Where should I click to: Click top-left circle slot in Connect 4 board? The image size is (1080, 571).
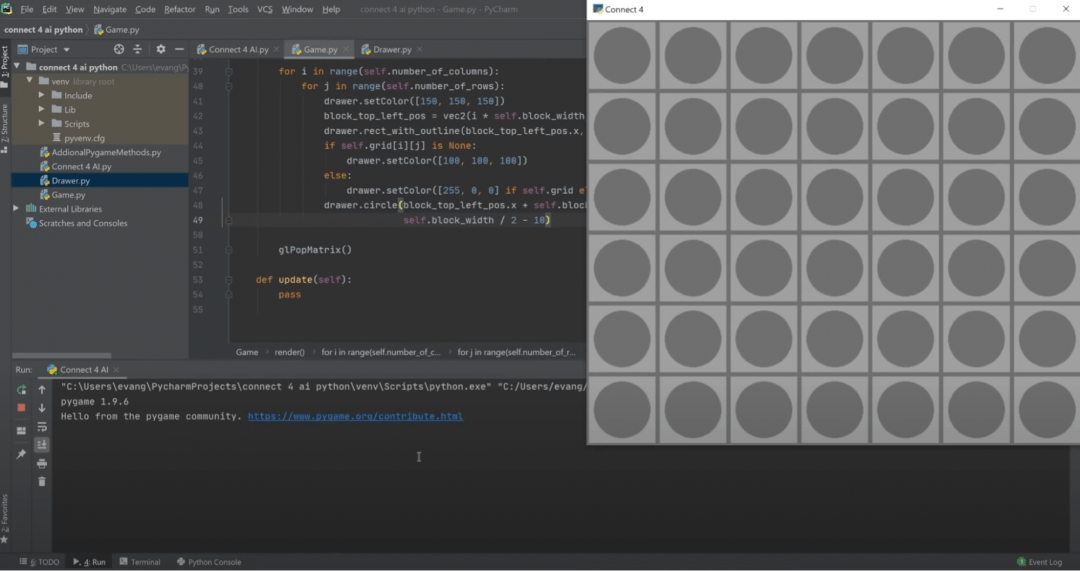coord(622,56)
